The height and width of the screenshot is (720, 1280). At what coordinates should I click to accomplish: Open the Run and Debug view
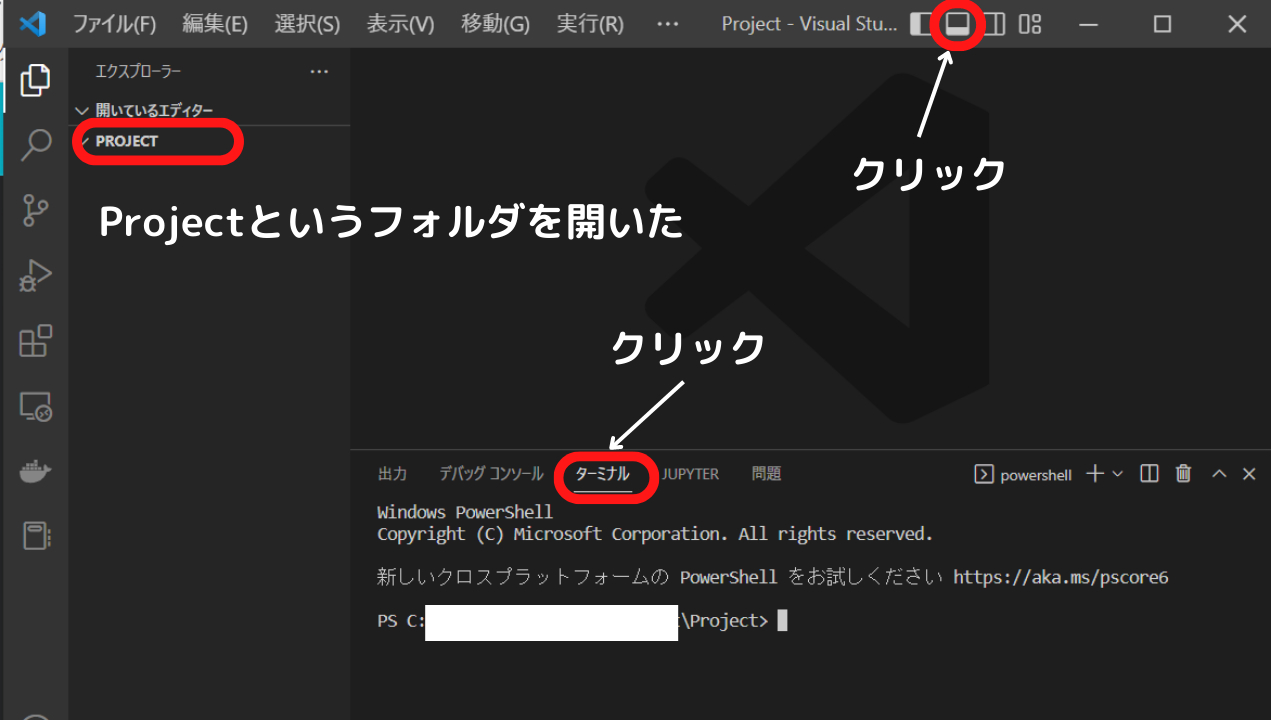pos(35,275)
